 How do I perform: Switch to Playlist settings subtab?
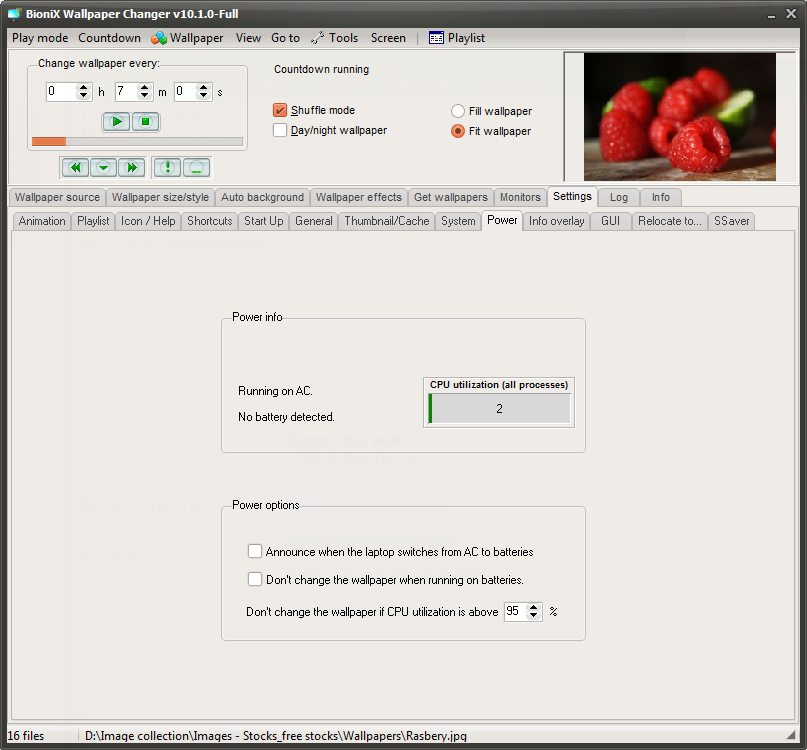coord(93,221)
